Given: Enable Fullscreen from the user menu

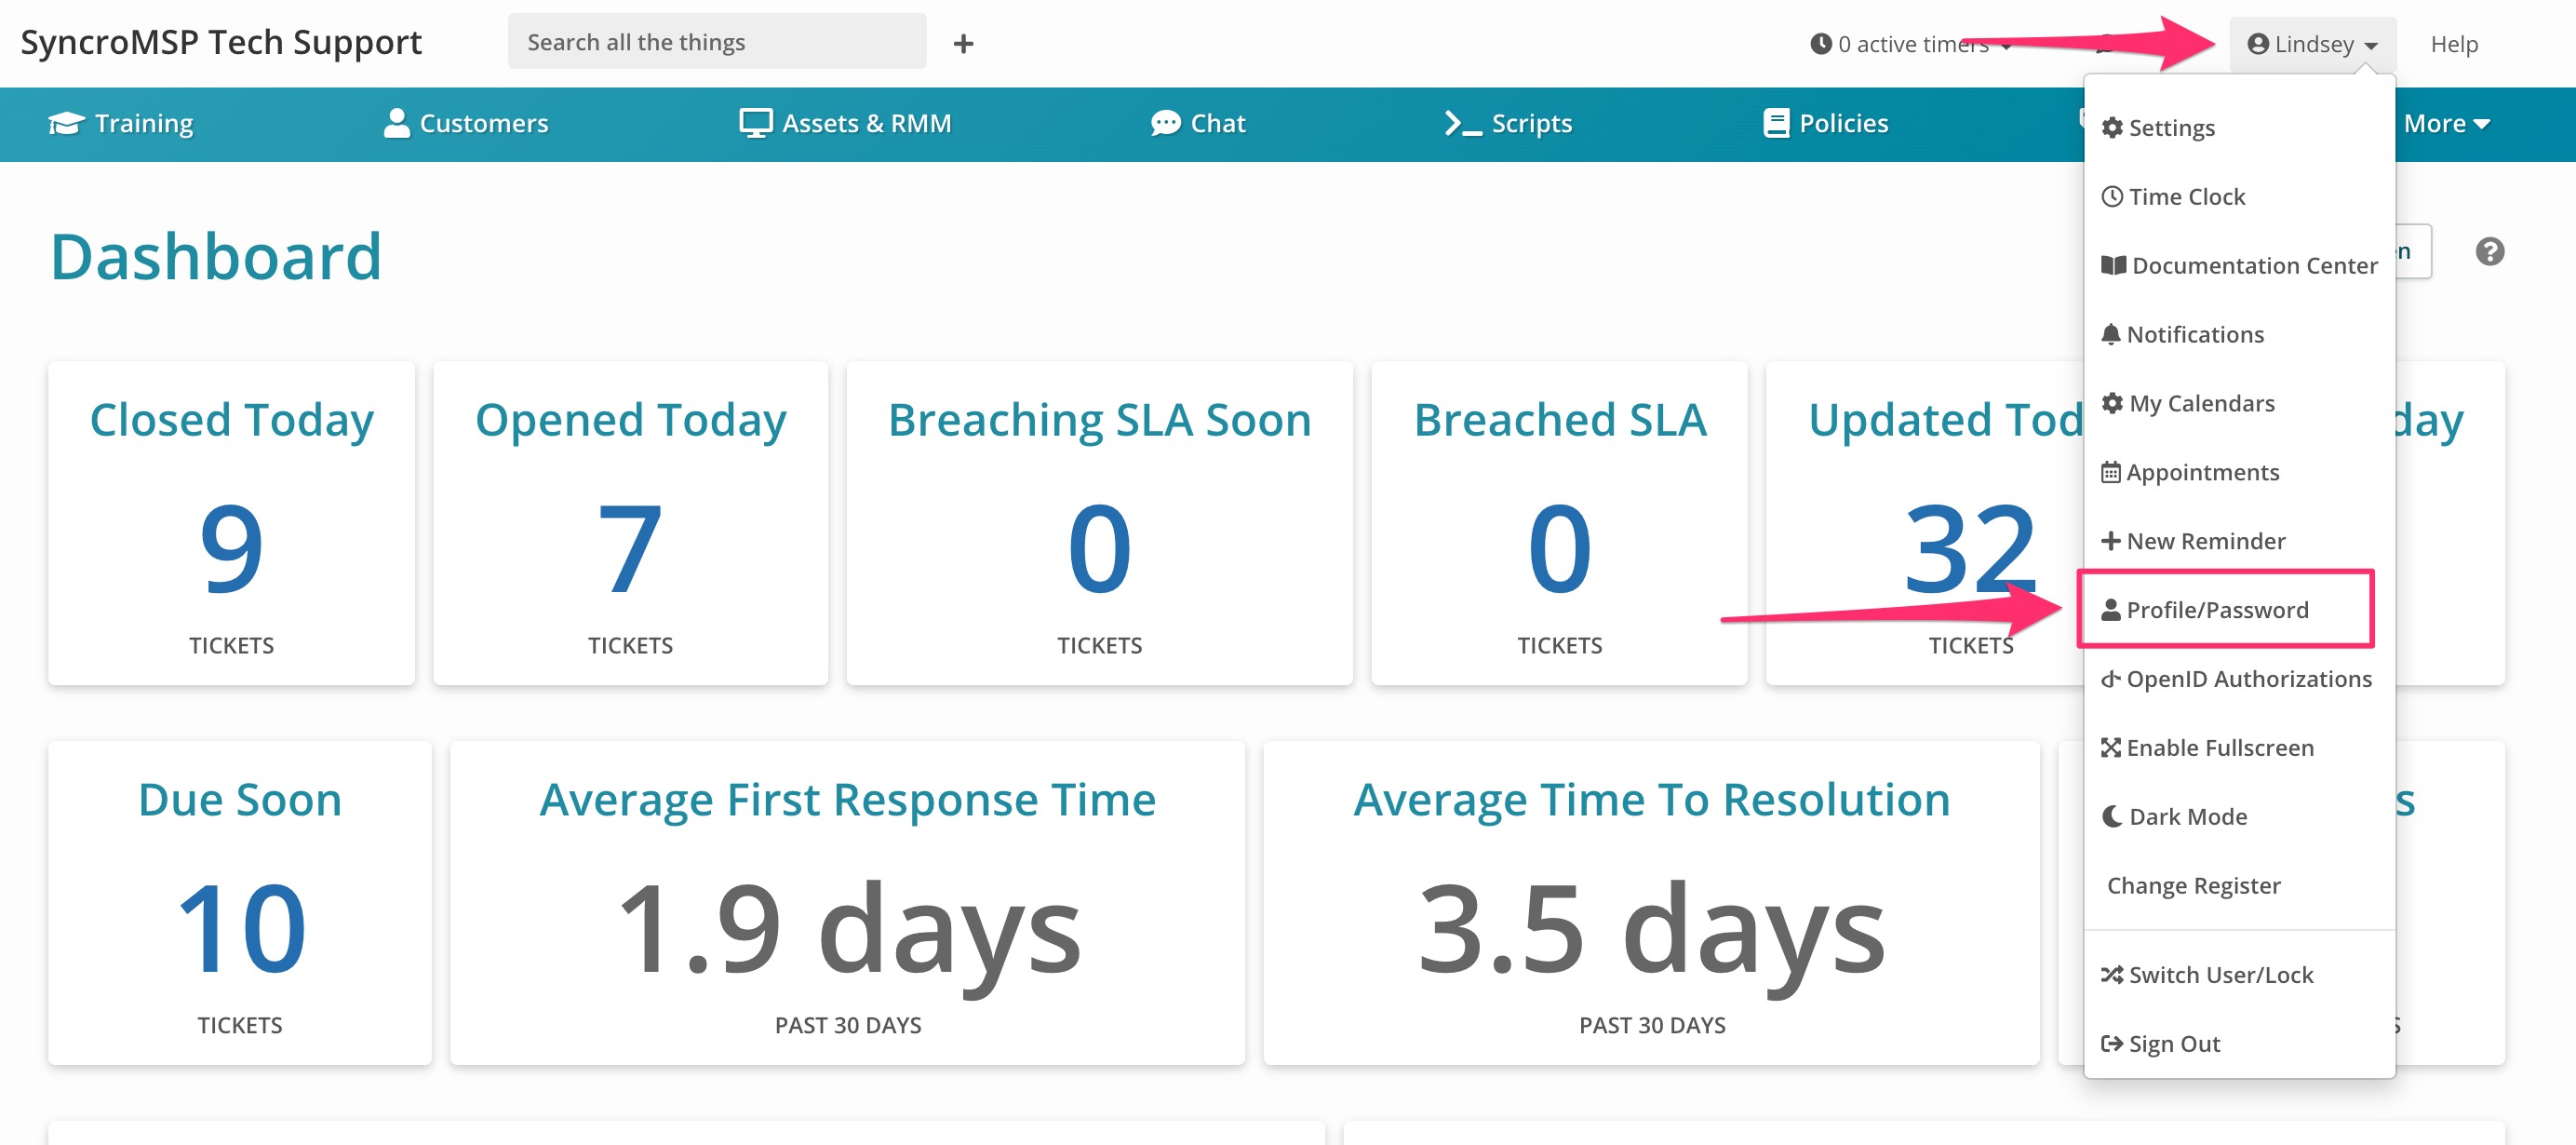Looking at the screenshot, I should 2218,747.
